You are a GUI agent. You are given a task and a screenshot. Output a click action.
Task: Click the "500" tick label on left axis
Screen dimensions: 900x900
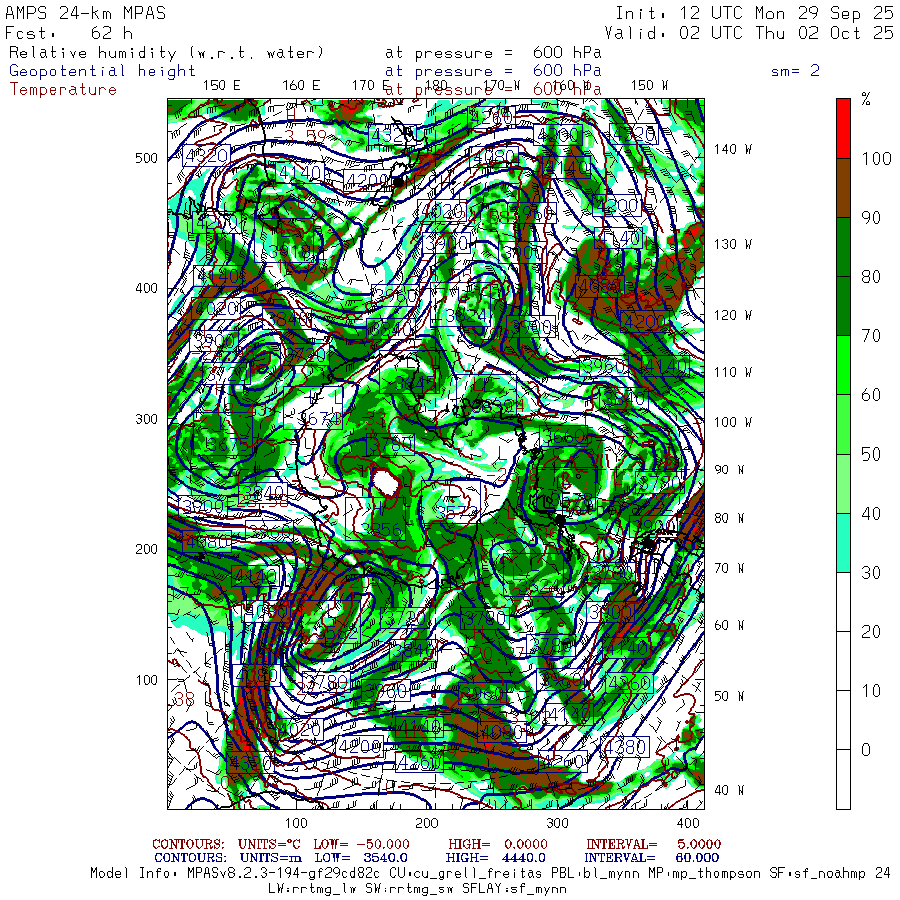[x=147, y=158]
